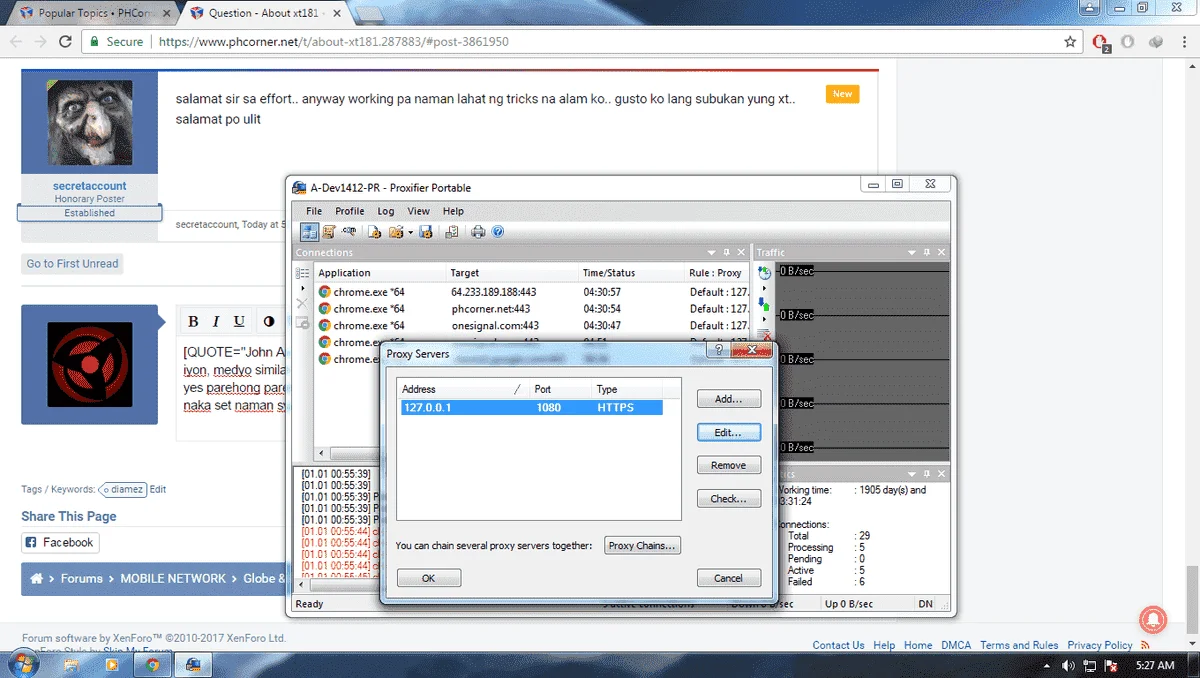
Task: Click Chrome's reload page icon
Action: 65,42
